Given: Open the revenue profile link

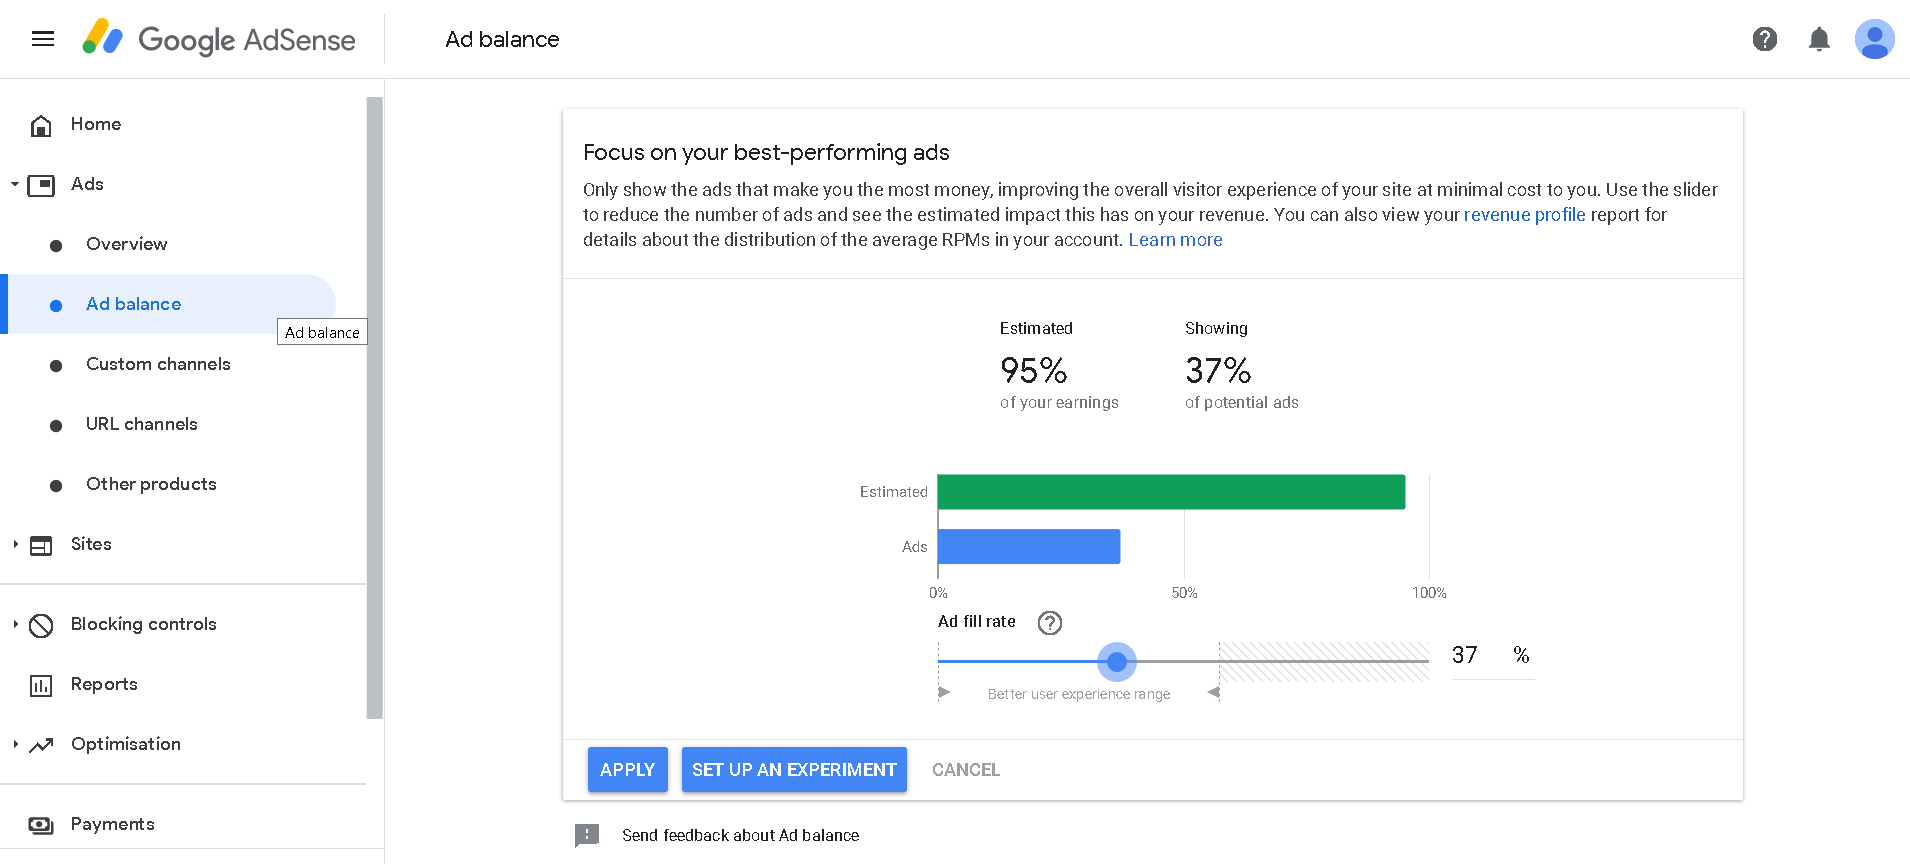Looking at the screenshot, I should coord(1524,215).
